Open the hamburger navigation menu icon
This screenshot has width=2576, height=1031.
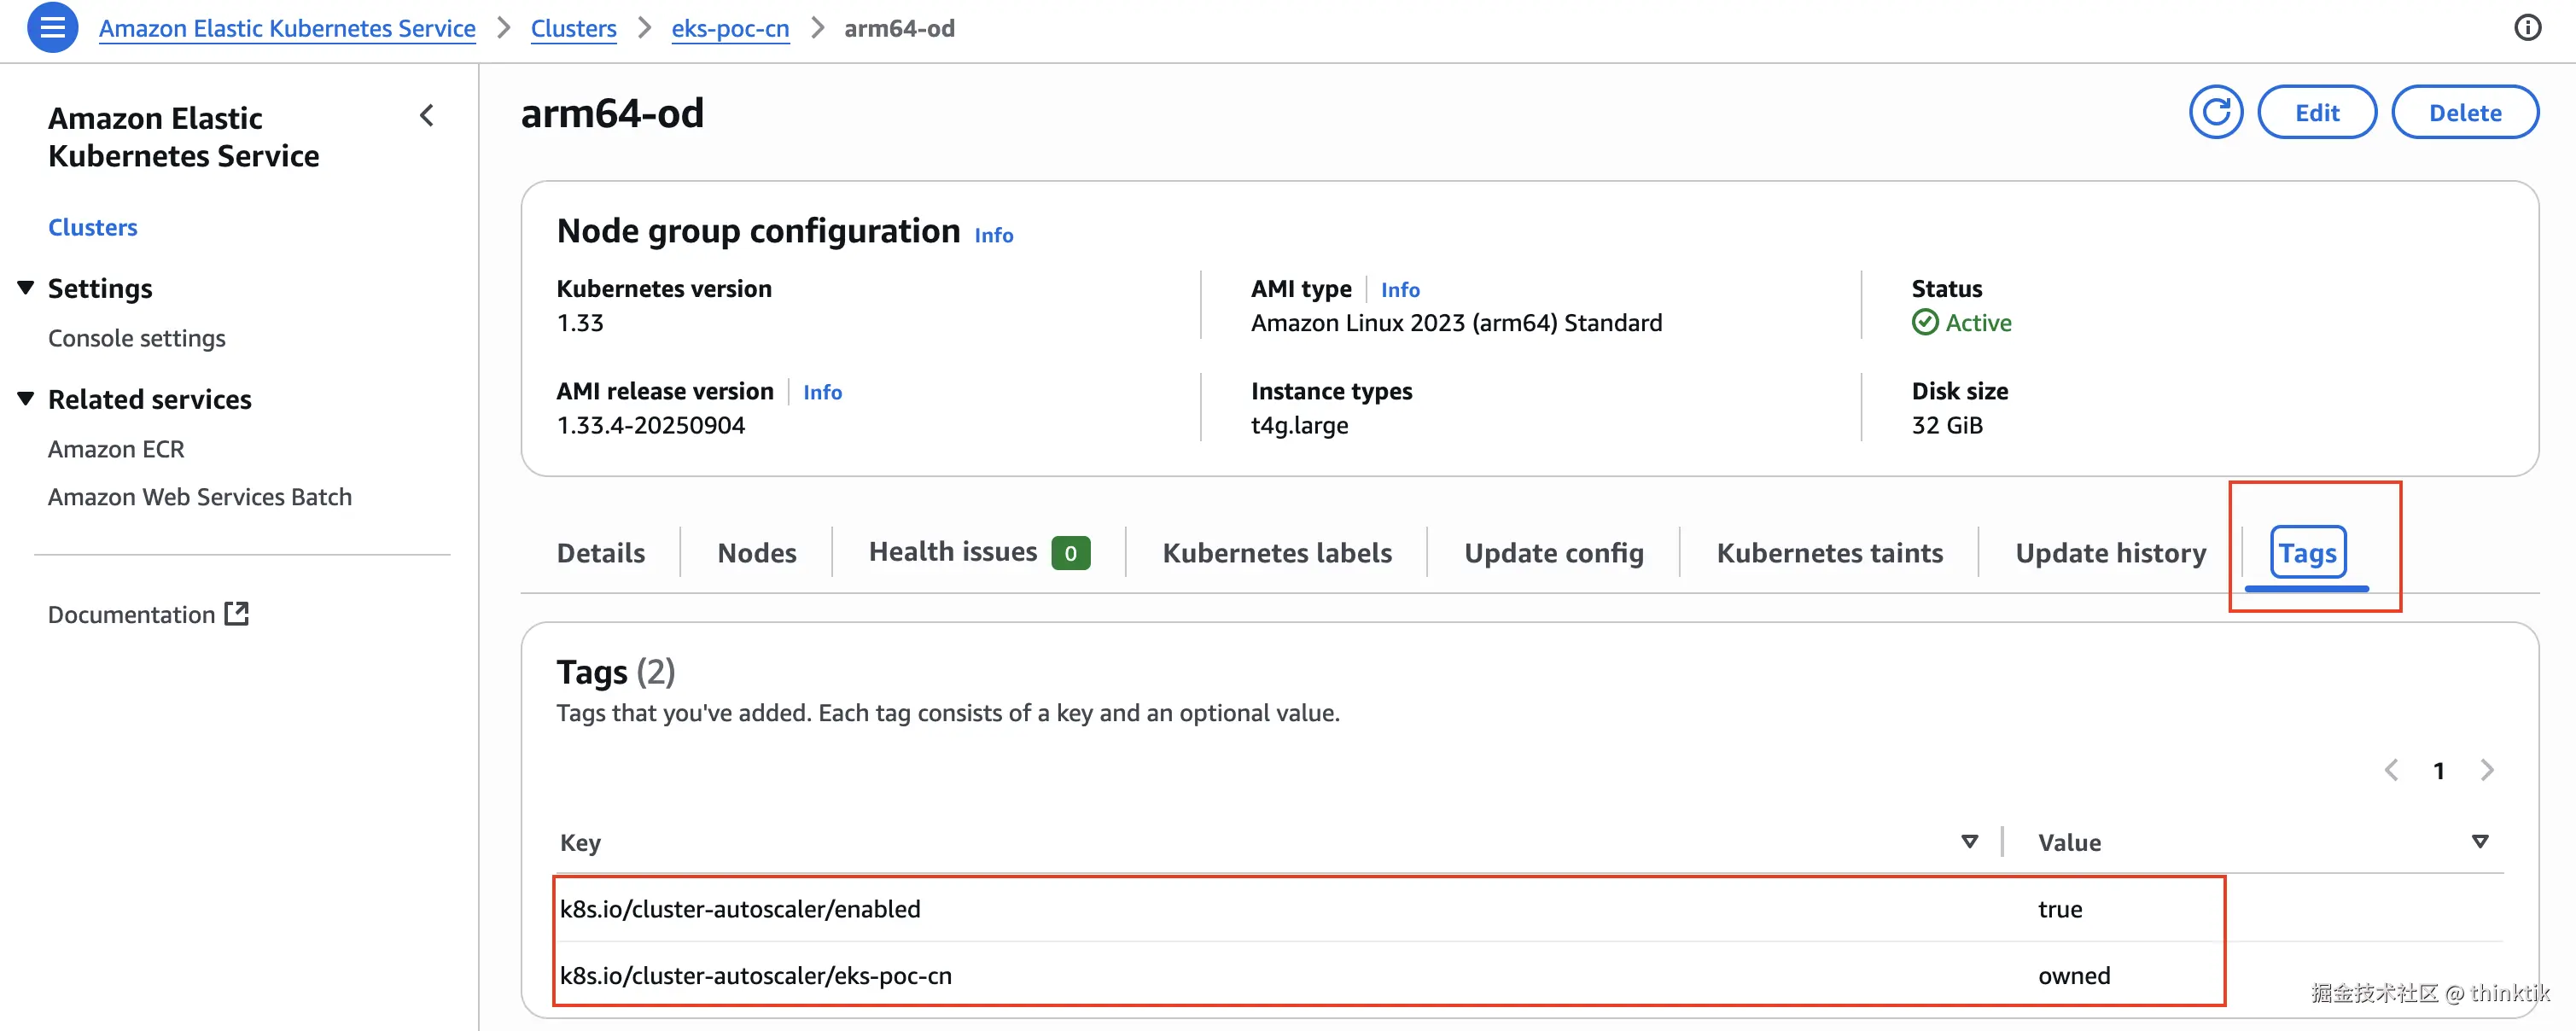pos(52,27)
